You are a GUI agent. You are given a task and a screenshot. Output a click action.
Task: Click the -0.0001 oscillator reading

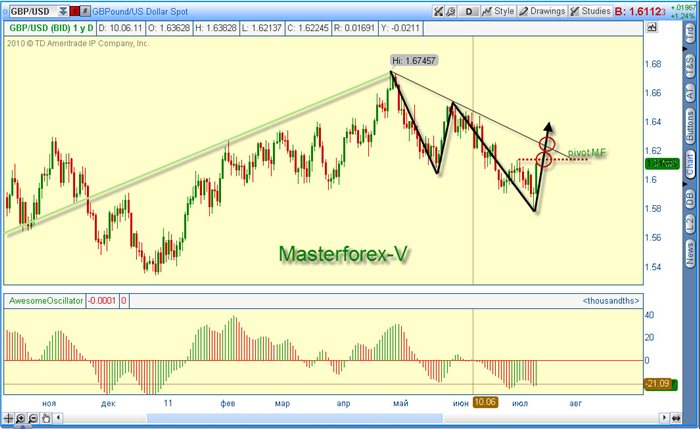pyautogui.click(x=102, y=301)
